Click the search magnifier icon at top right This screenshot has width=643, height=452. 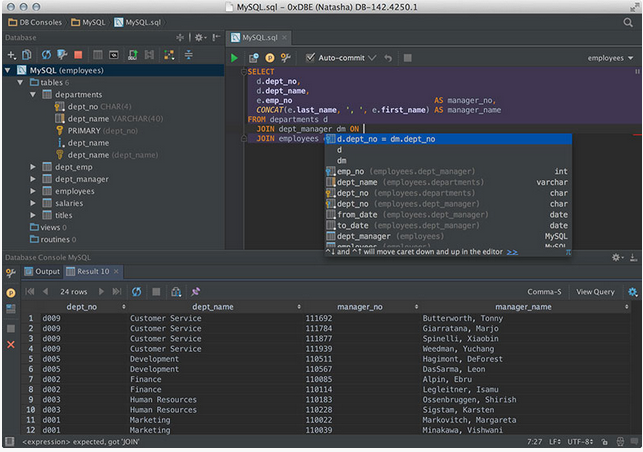pos(628,23)
